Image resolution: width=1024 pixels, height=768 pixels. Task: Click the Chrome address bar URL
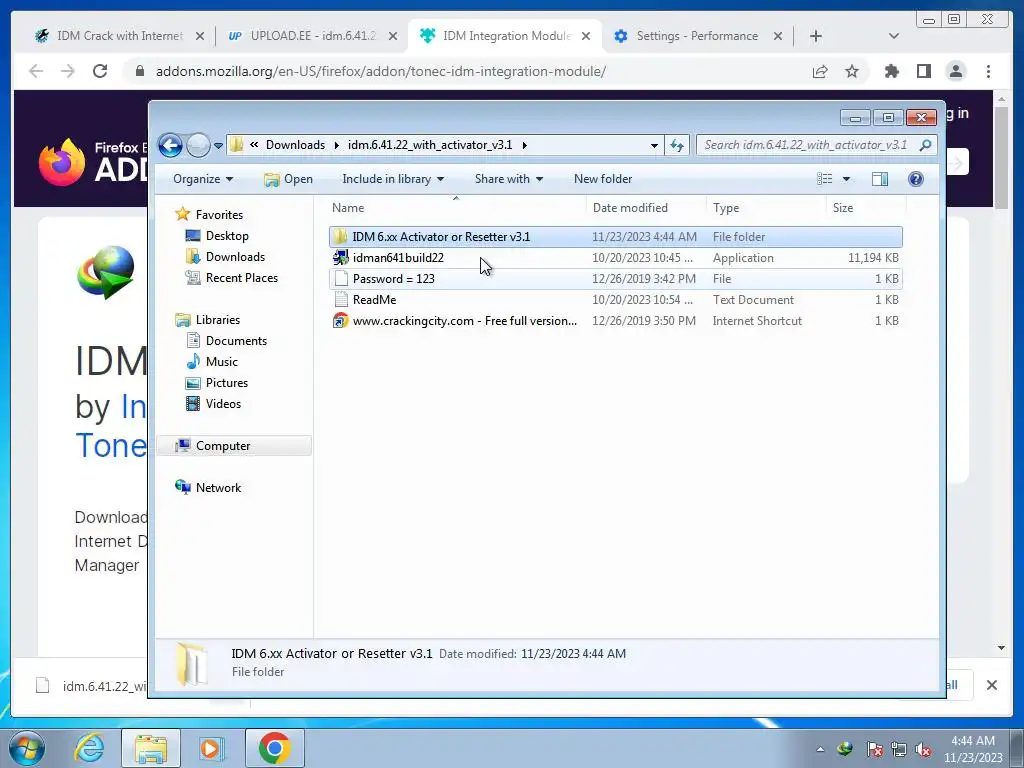[x=381, y=71]
